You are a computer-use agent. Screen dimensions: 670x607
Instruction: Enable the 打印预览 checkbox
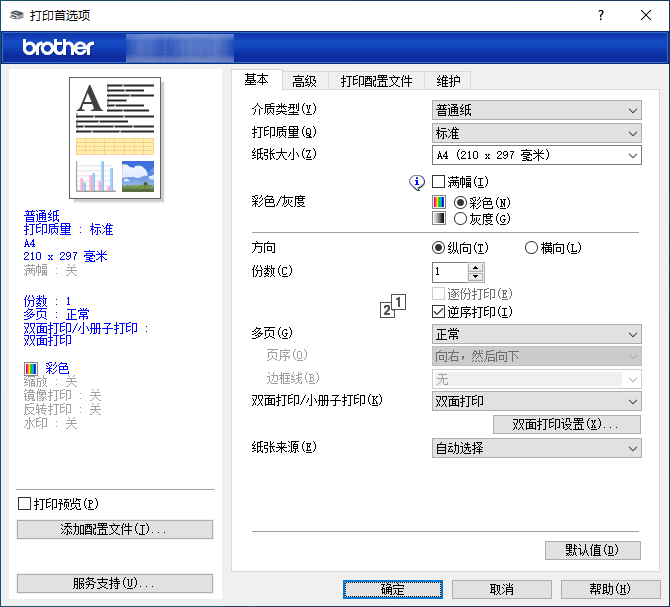(24, 504)
